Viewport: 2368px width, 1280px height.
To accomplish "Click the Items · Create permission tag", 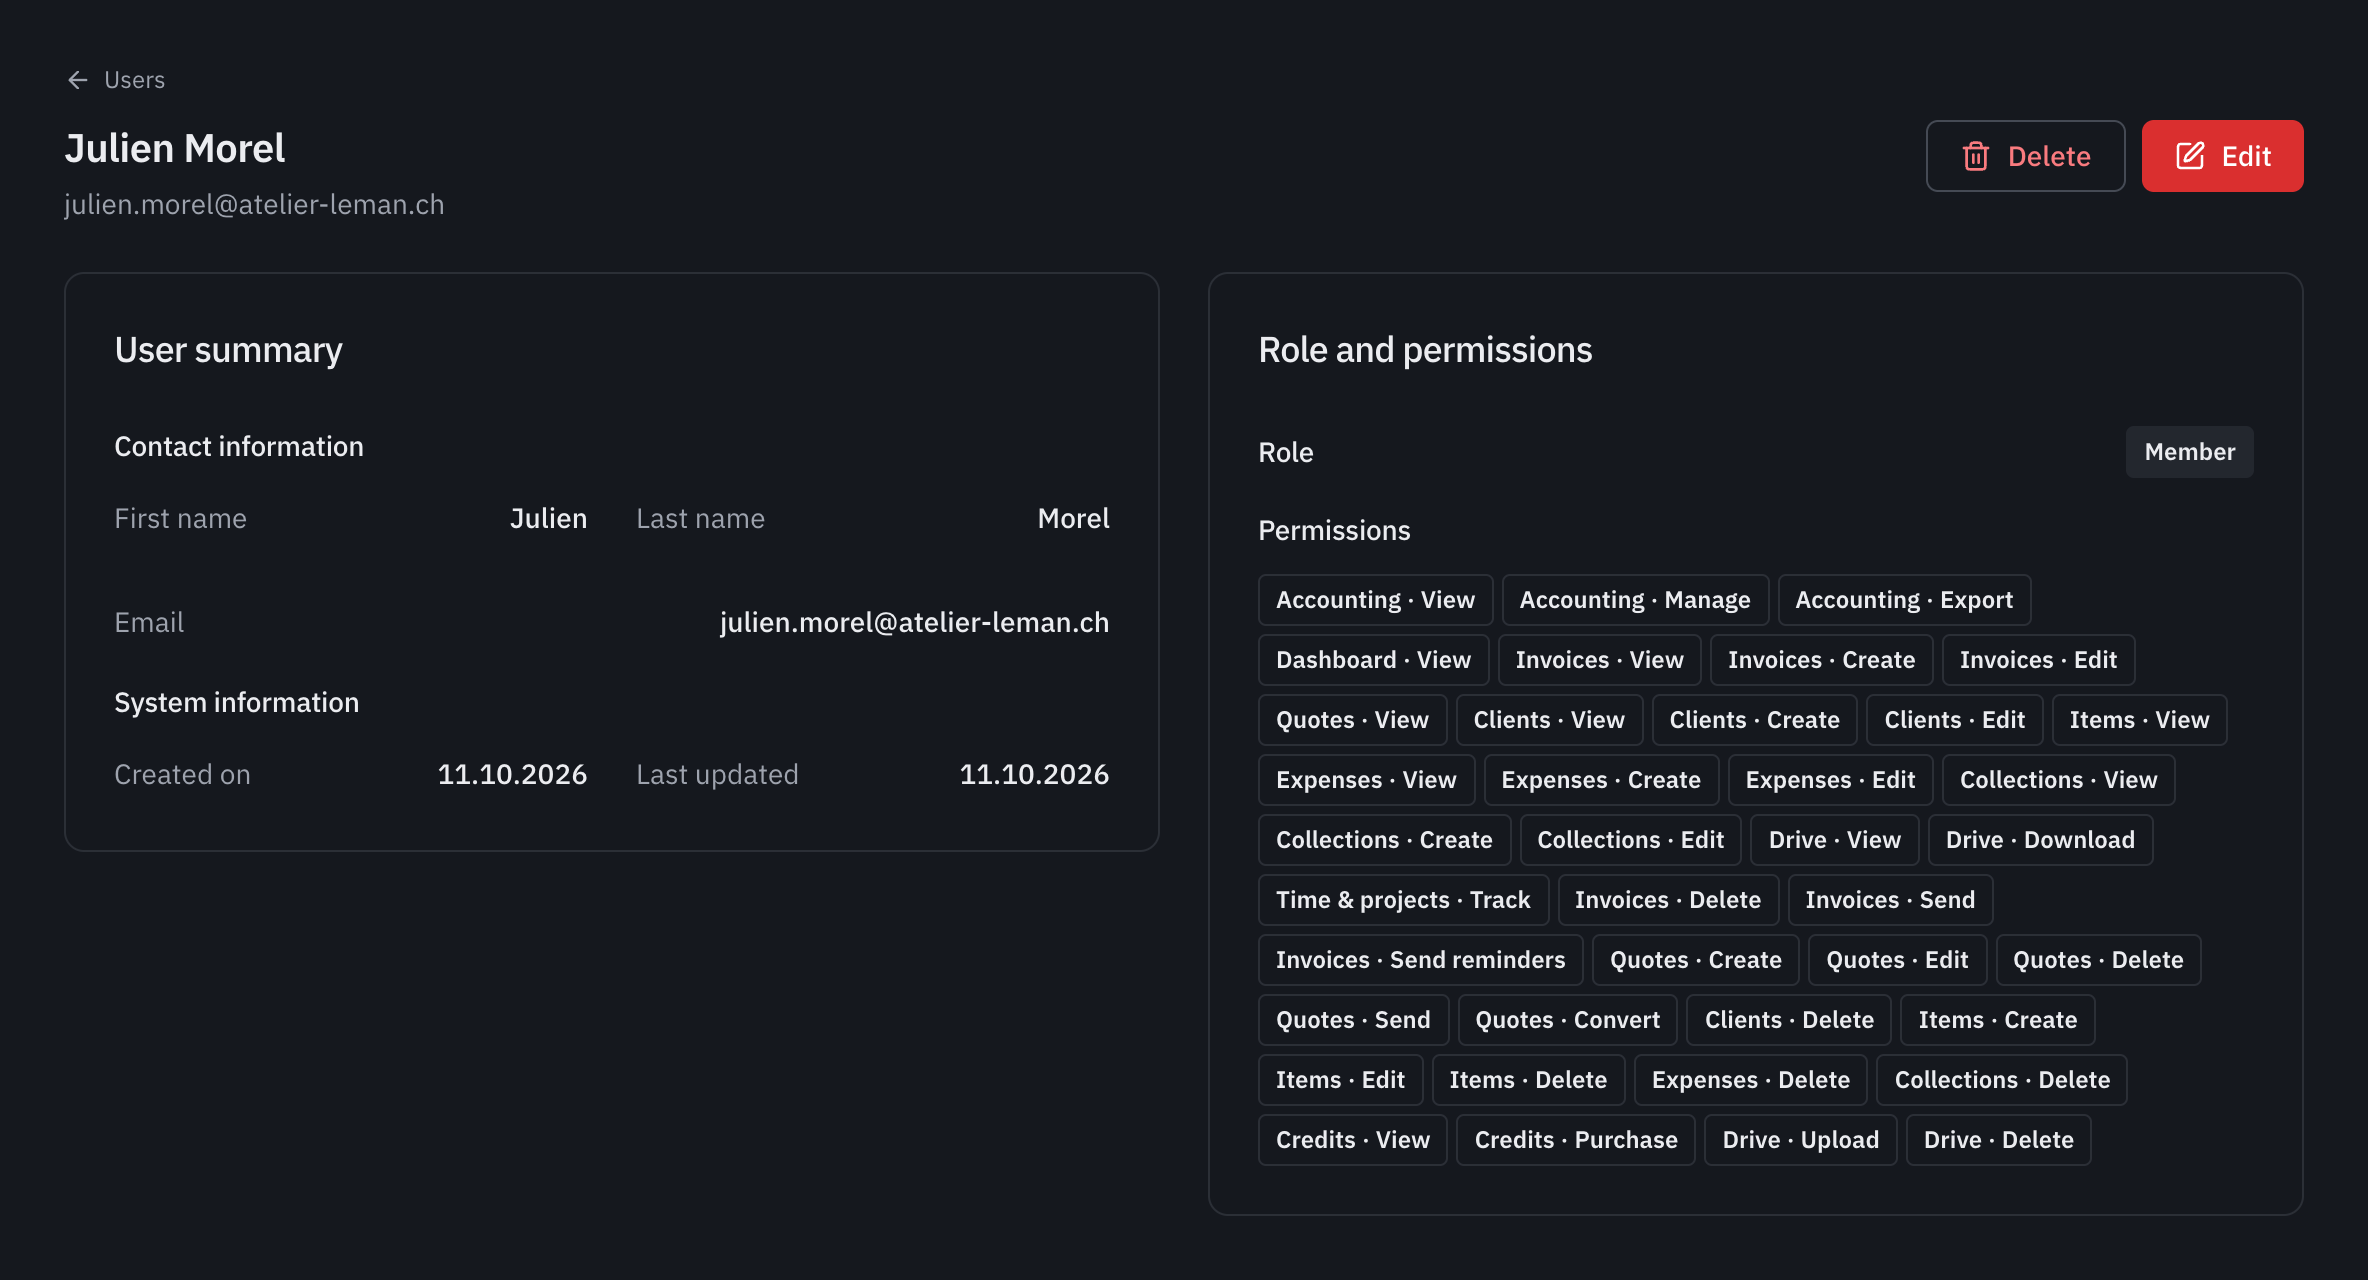I will pyautogui.click(x=1997, y=1020).
